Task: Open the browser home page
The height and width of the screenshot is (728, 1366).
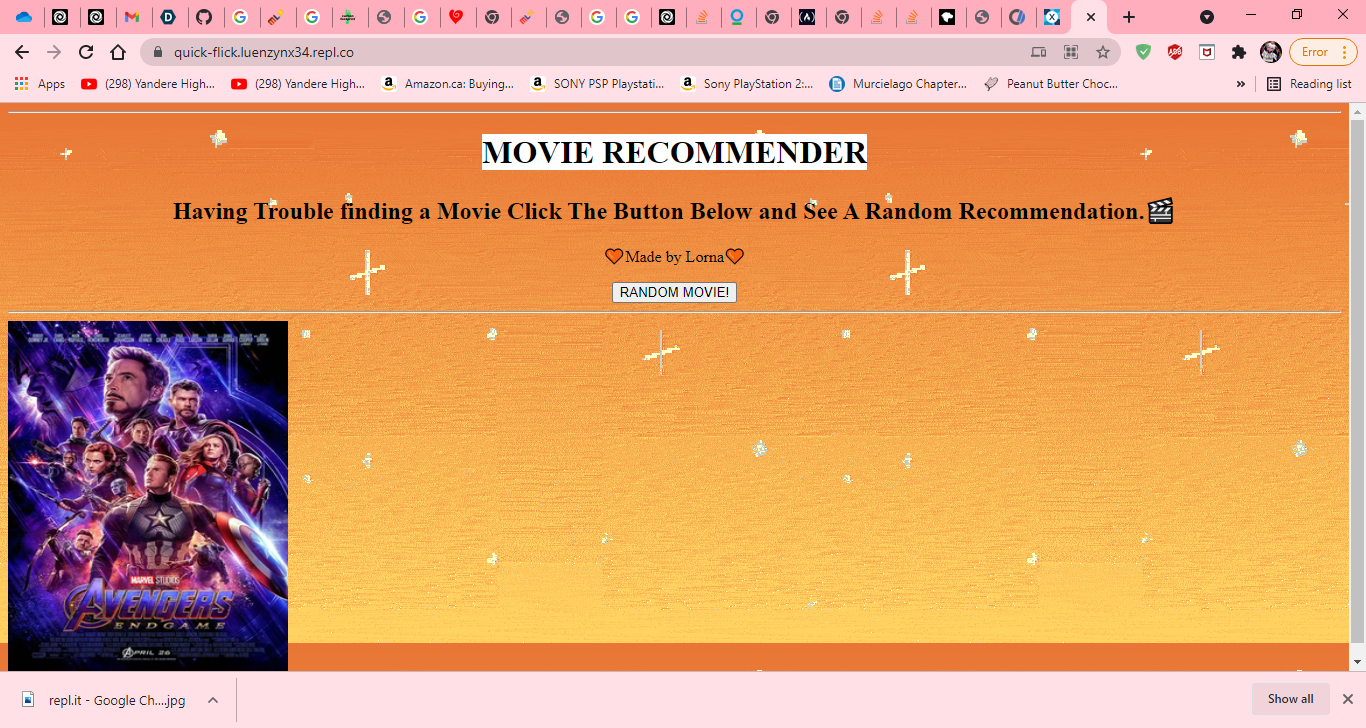Action: tap(118, 52)
